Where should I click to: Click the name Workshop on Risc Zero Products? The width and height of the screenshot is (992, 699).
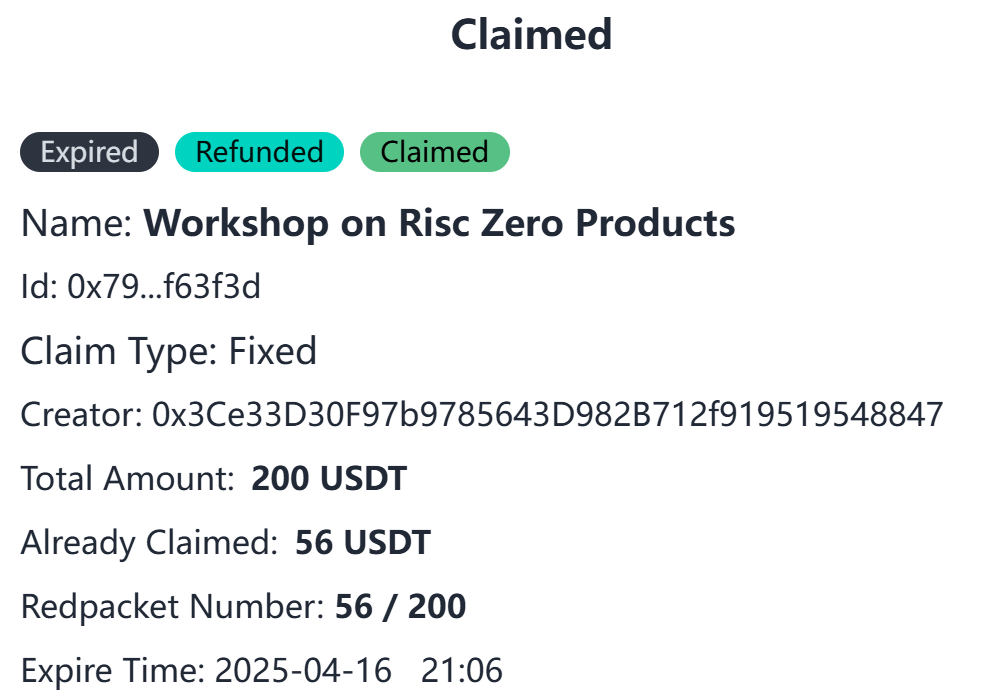(439, 223)
